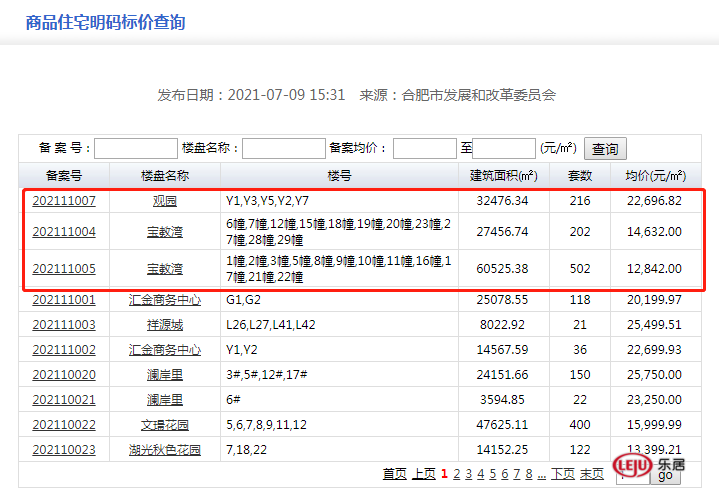This screenshot has width=719, height=501.
Task: Open record number 202110021
Action: [x=64, y=400]
